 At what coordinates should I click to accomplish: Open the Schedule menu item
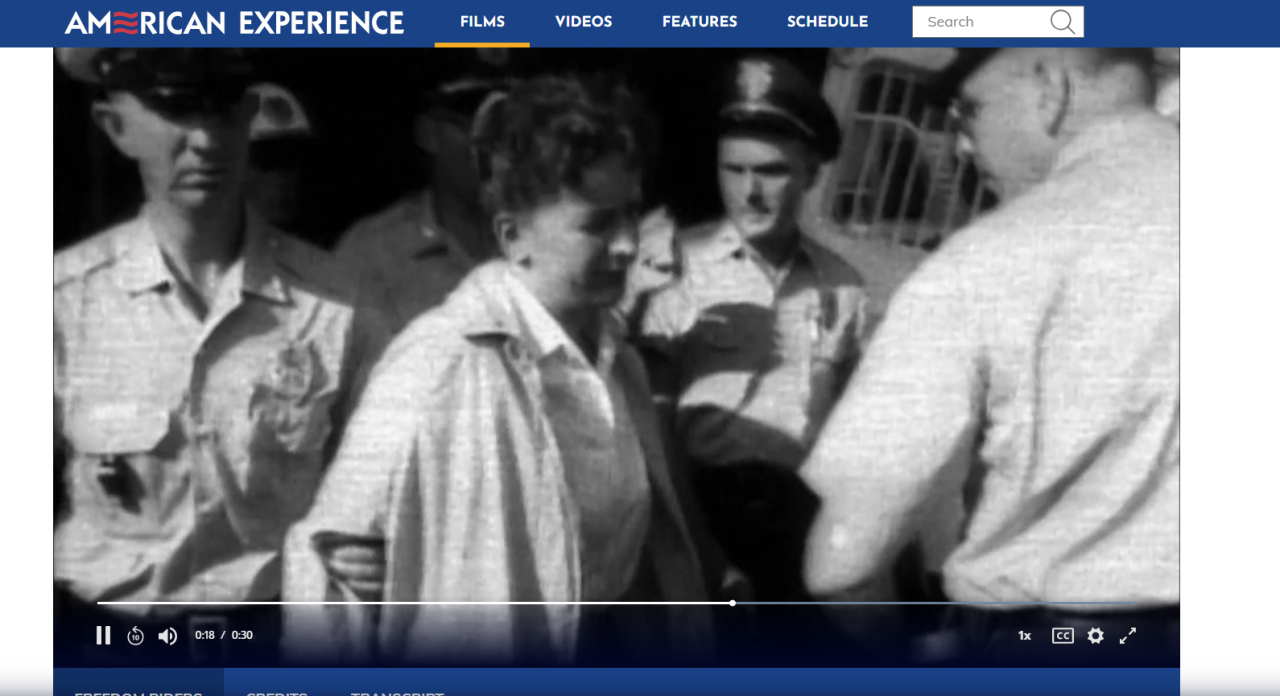coord(827,22)
